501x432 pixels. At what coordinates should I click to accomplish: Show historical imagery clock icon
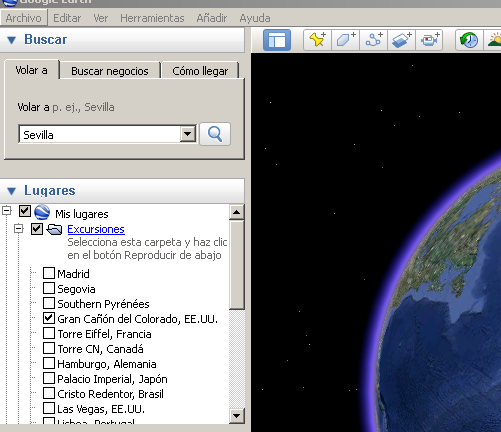coord(469,40)
